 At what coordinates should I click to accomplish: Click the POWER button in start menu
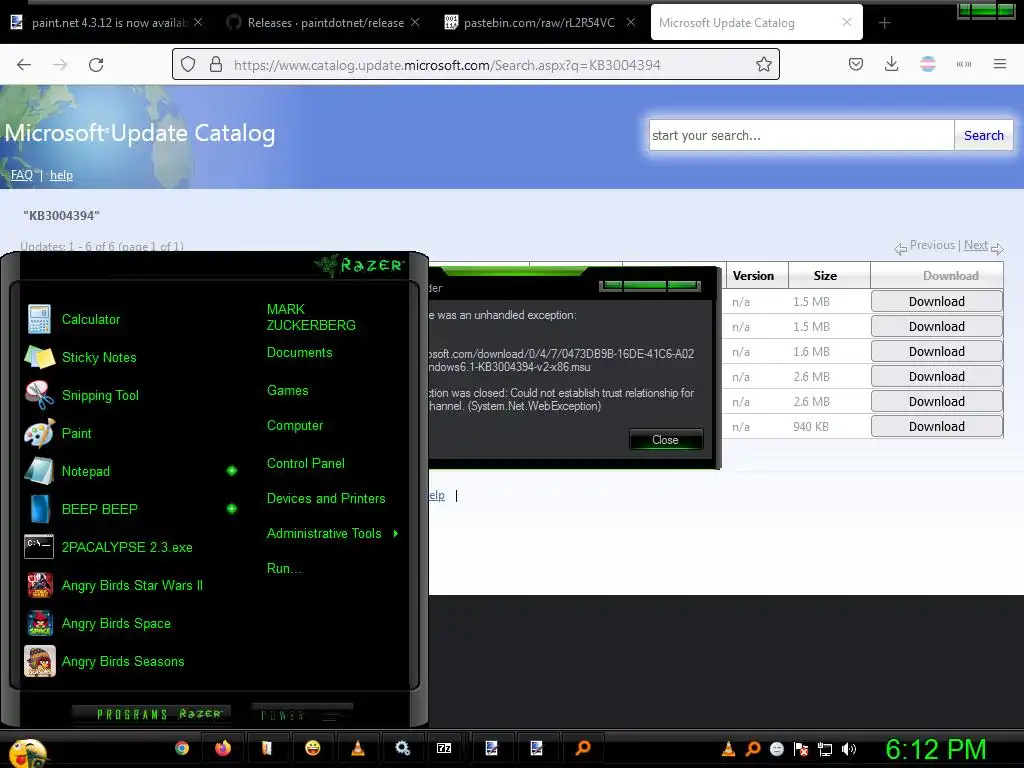302,715
